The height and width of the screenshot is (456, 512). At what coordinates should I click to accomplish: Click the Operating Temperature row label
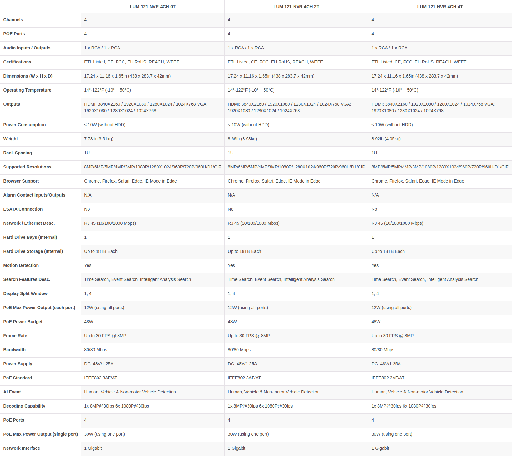coord(27,90)
